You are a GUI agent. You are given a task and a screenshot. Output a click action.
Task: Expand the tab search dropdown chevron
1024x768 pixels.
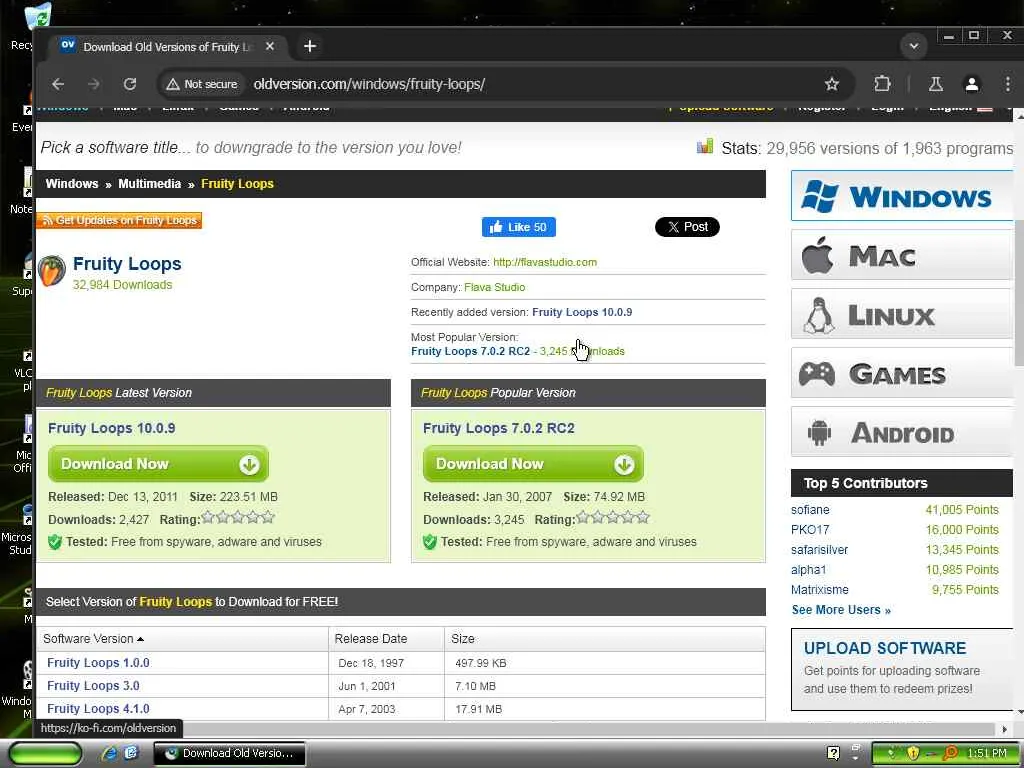(914, 46)
